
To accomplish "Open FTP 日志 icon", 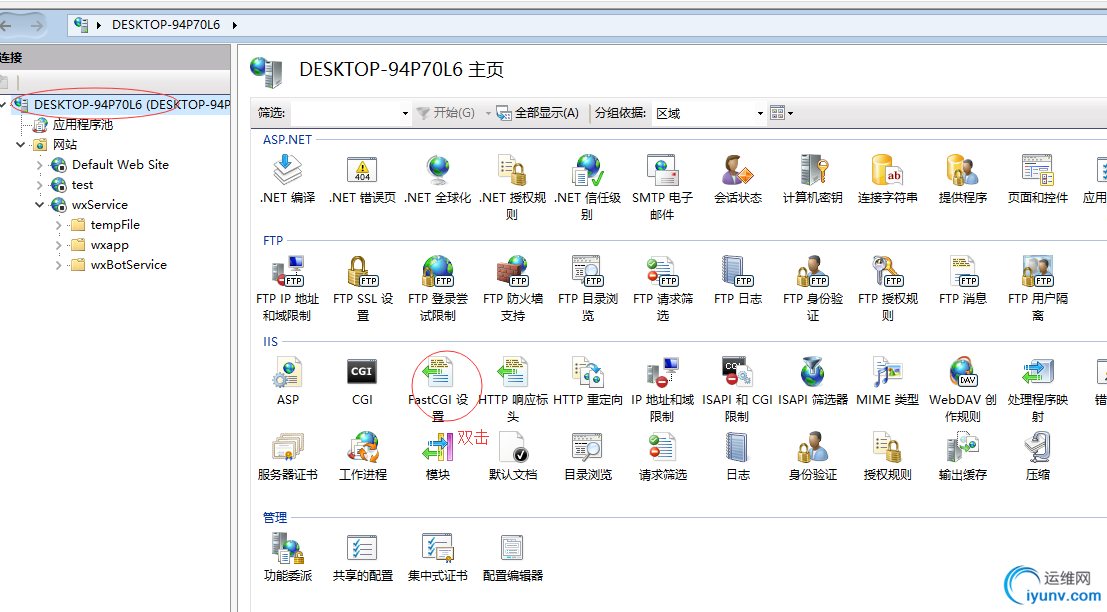I will [x=738, y=271].
